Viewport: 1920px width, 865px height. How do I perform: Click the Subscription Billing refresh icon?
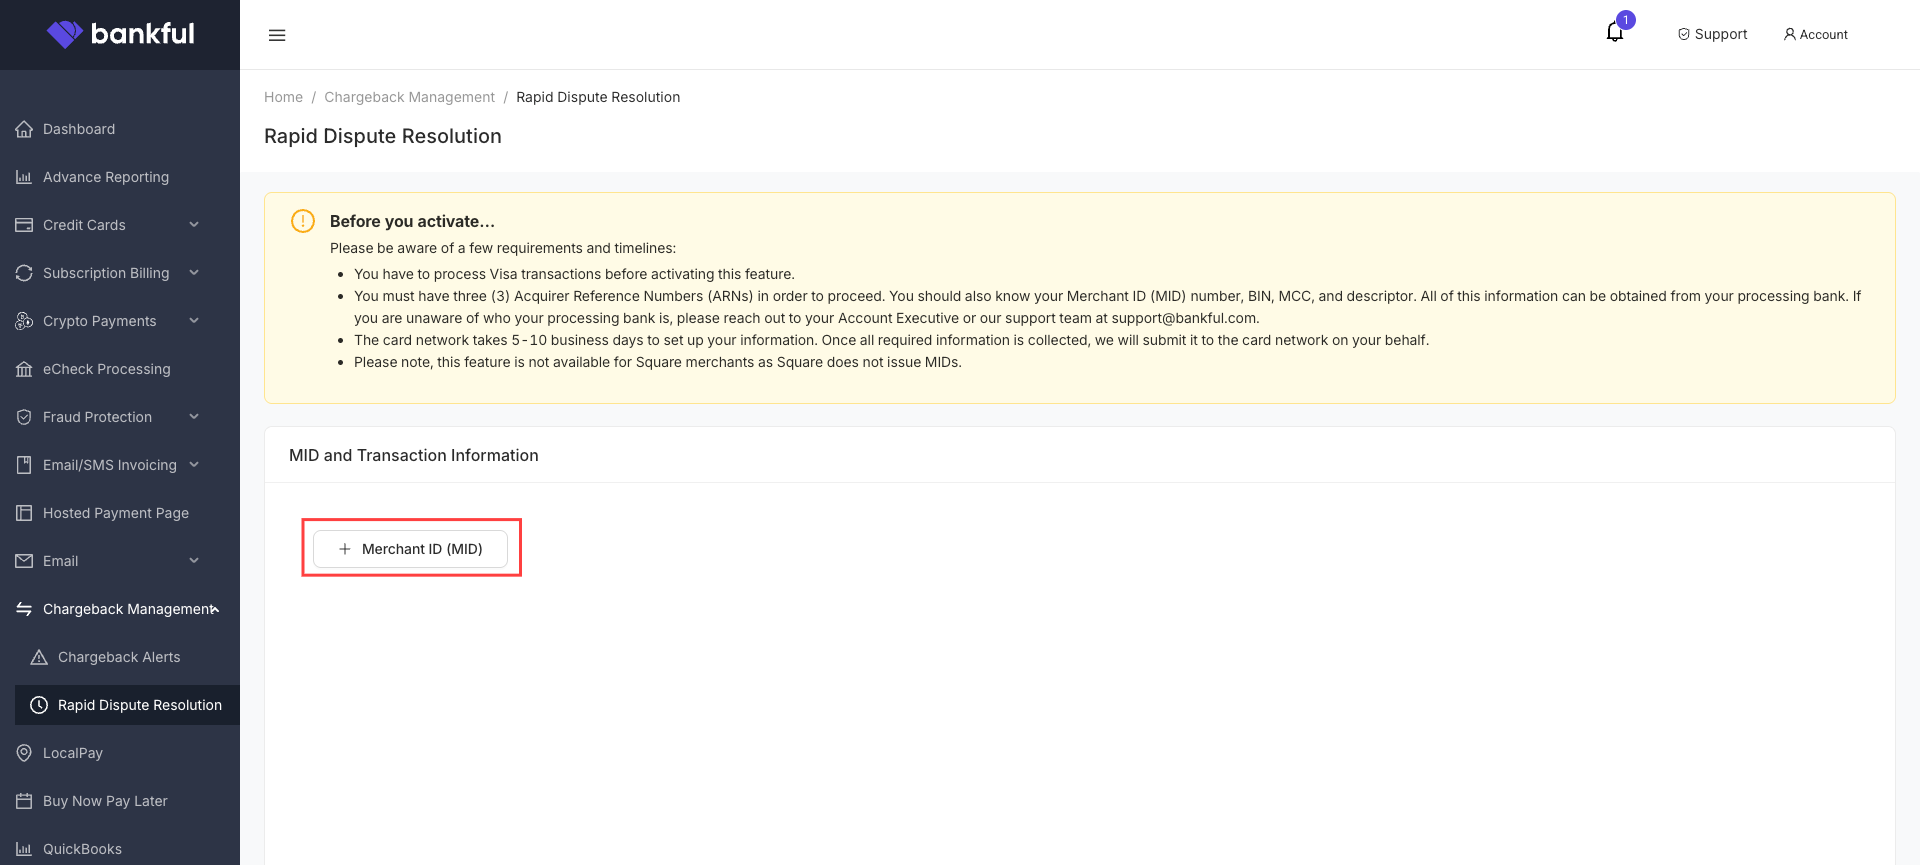tap(24, 273)
